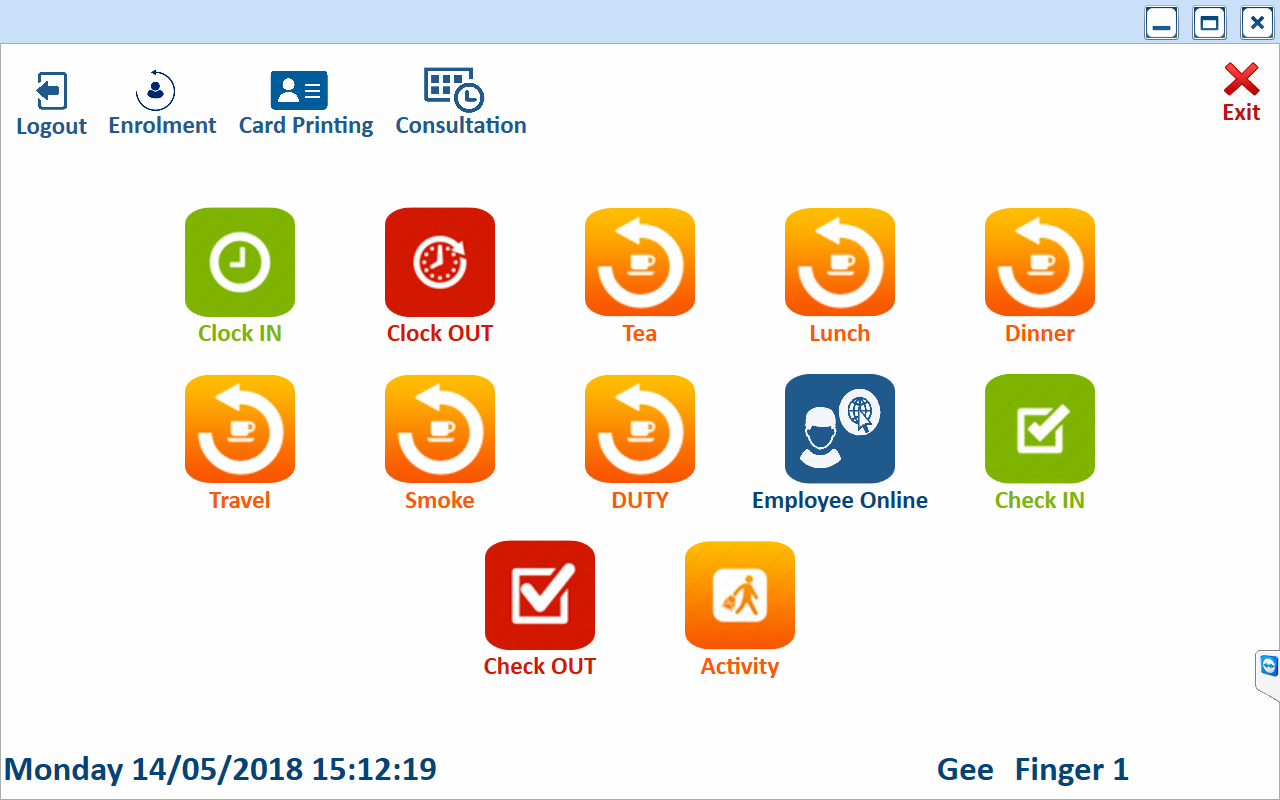The height and width of the screenshot is (800, 1280).
Task: Click the DUTY icon
Action: (640, 429)
